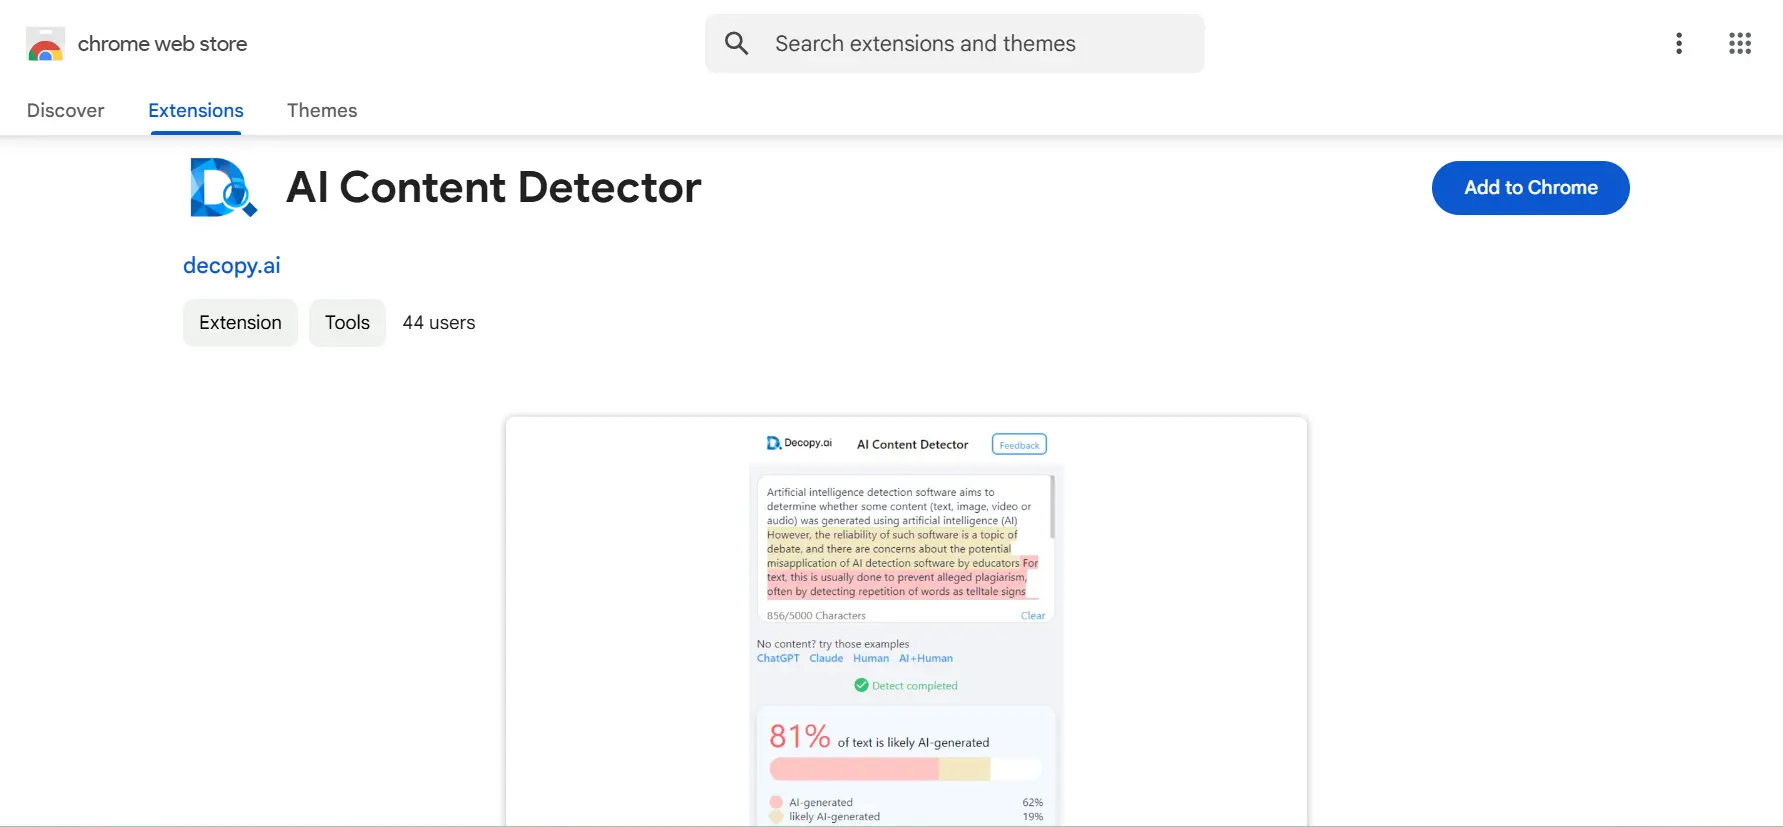Open the decopy.ai publisher link
This screenshot has height=827, width=1783.
pyautogui.click(x=232, y=265)
